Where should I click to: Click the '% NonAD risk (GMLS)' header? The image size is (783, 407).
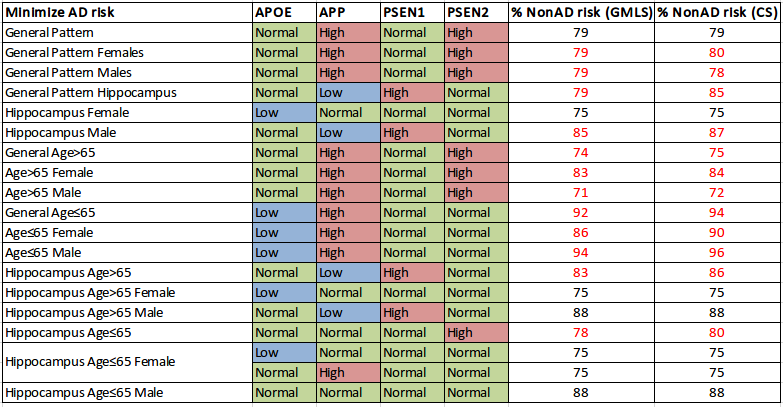tap(582, 12)
